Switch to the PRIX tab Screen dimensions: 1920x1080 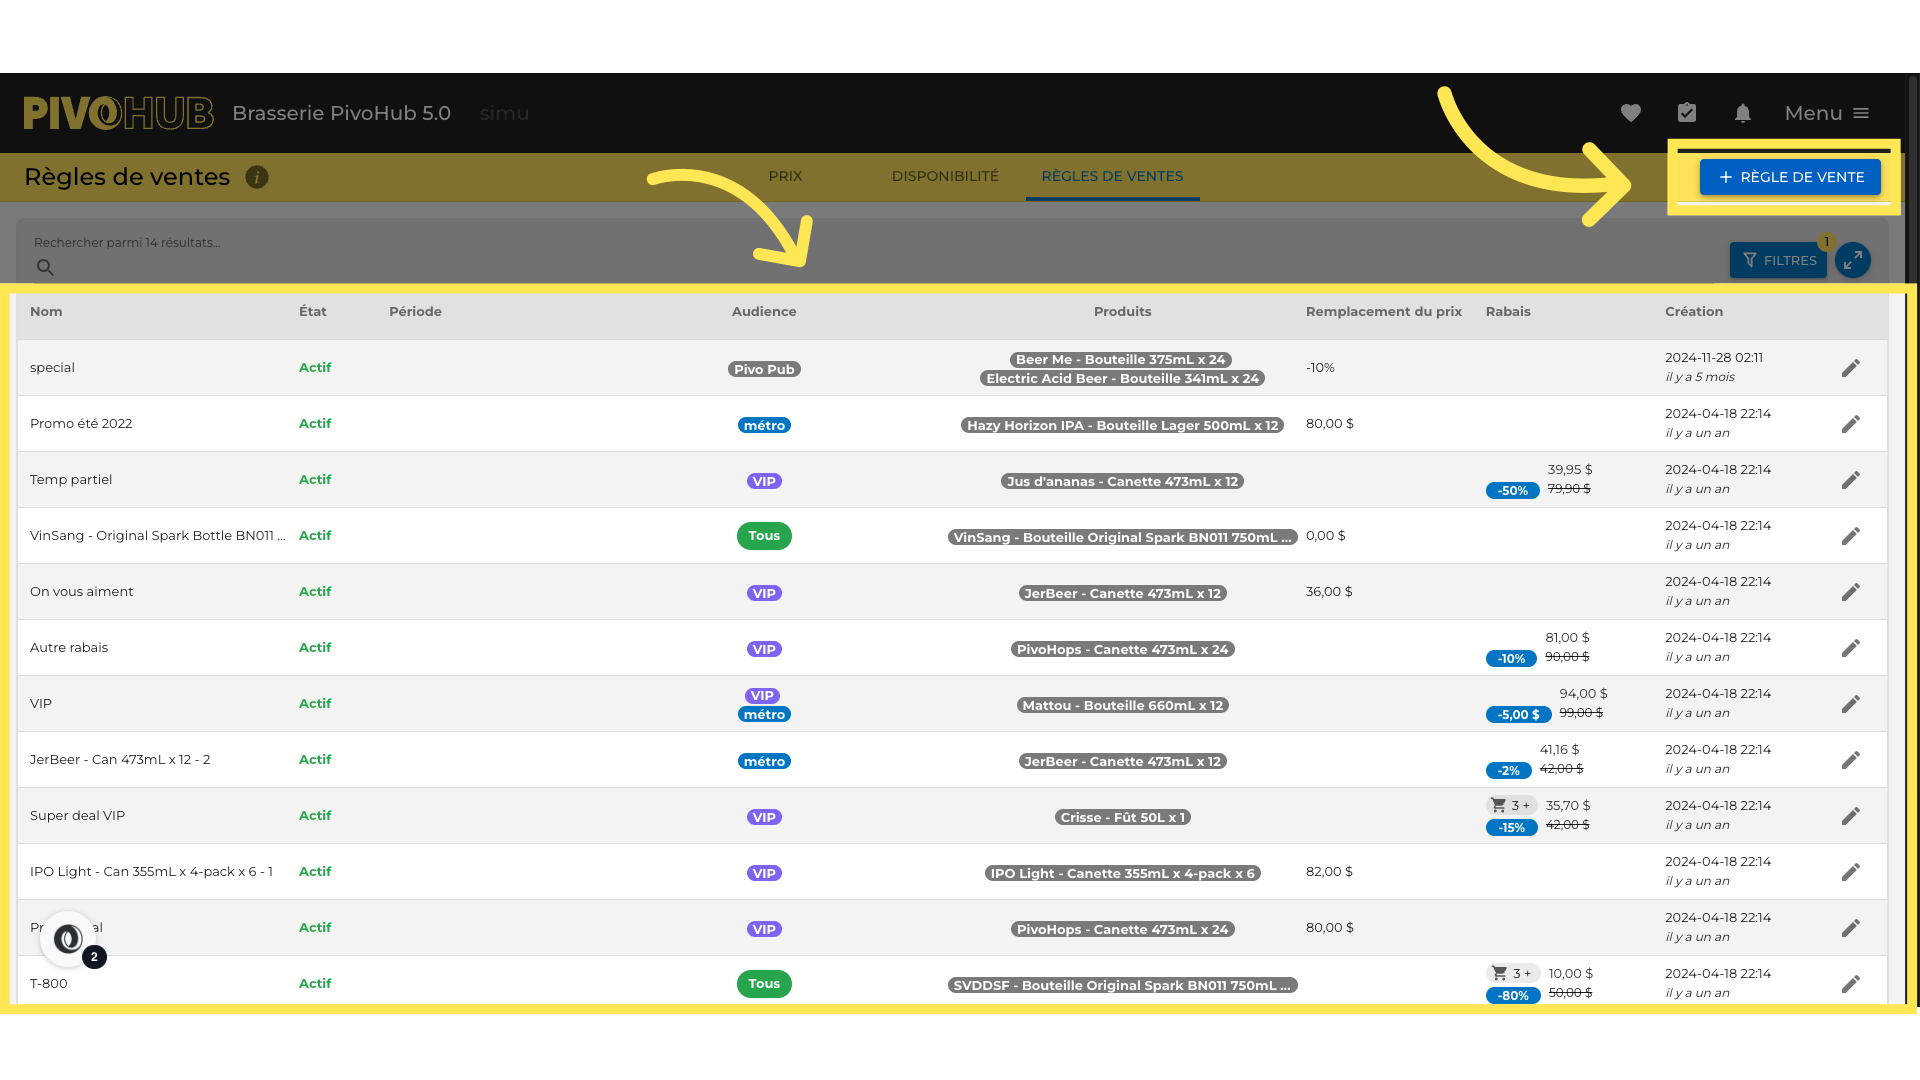(785, 176)
